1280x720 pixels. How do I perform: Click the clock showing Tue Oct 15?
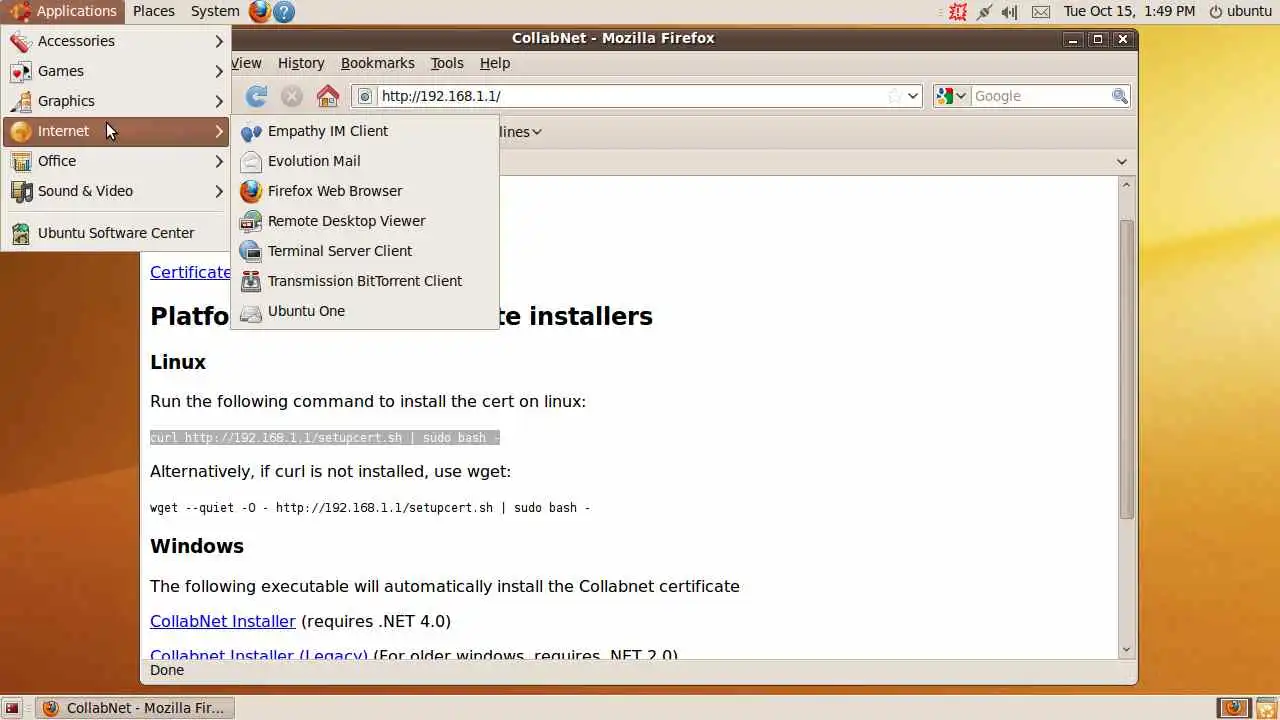pyautogui.click(x=1129, y=11)
